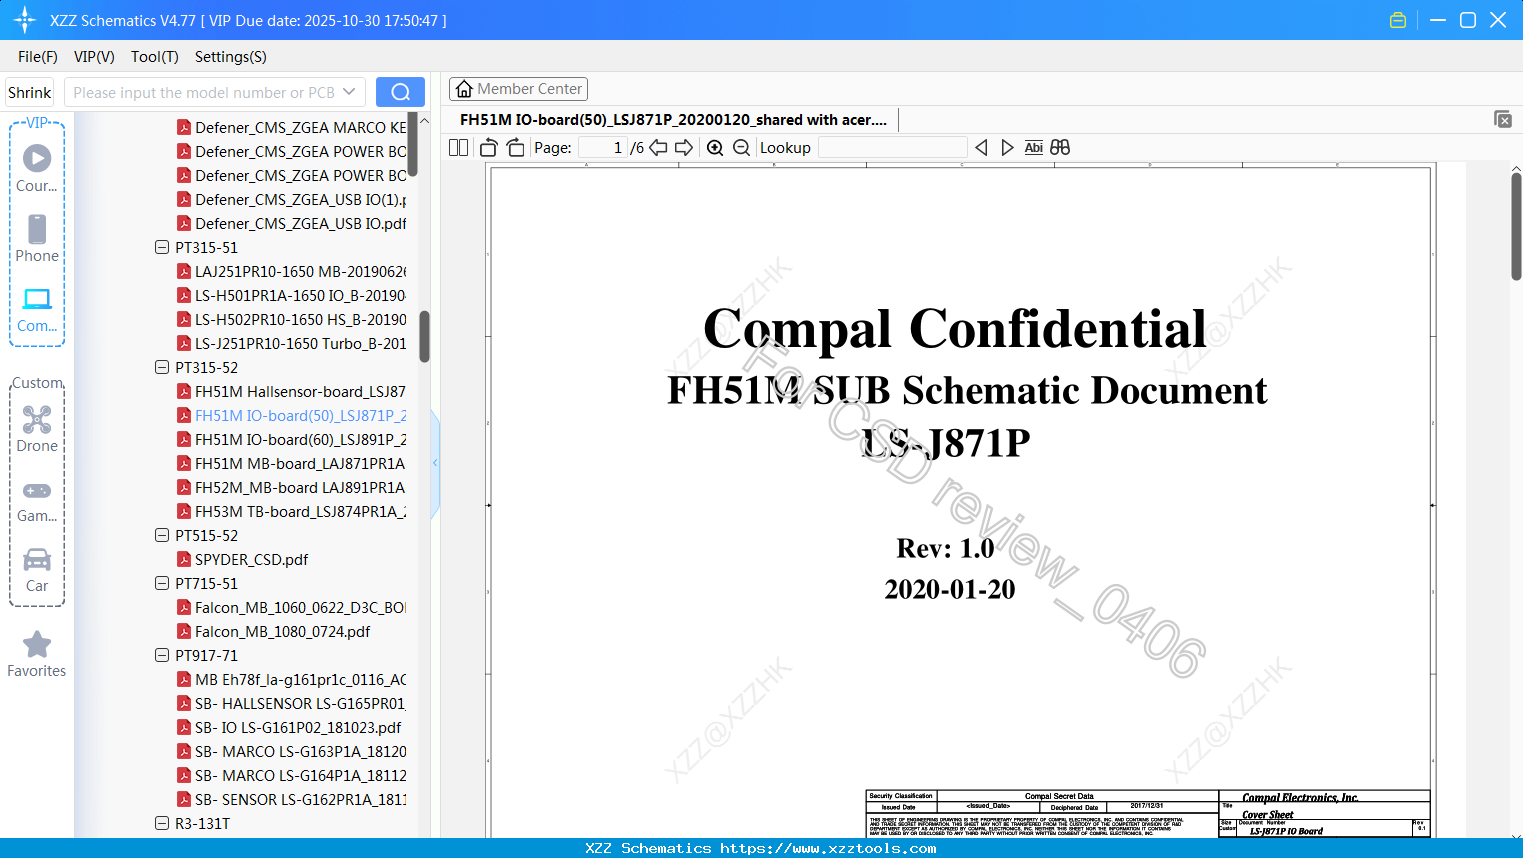1523x858 pixels.
Task: Click the document viewer vertical scrollbar thumb
Action: tap(1516, 226)
